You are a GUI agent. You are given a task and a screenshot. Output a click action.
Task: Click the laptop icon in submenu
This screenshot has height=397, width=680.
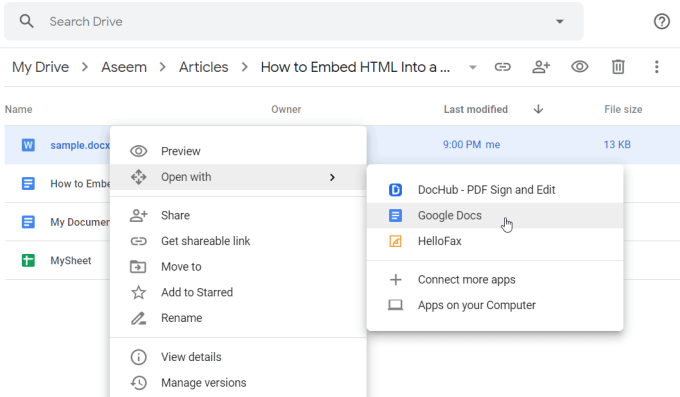pyautogui.click(x=395, y=305)
